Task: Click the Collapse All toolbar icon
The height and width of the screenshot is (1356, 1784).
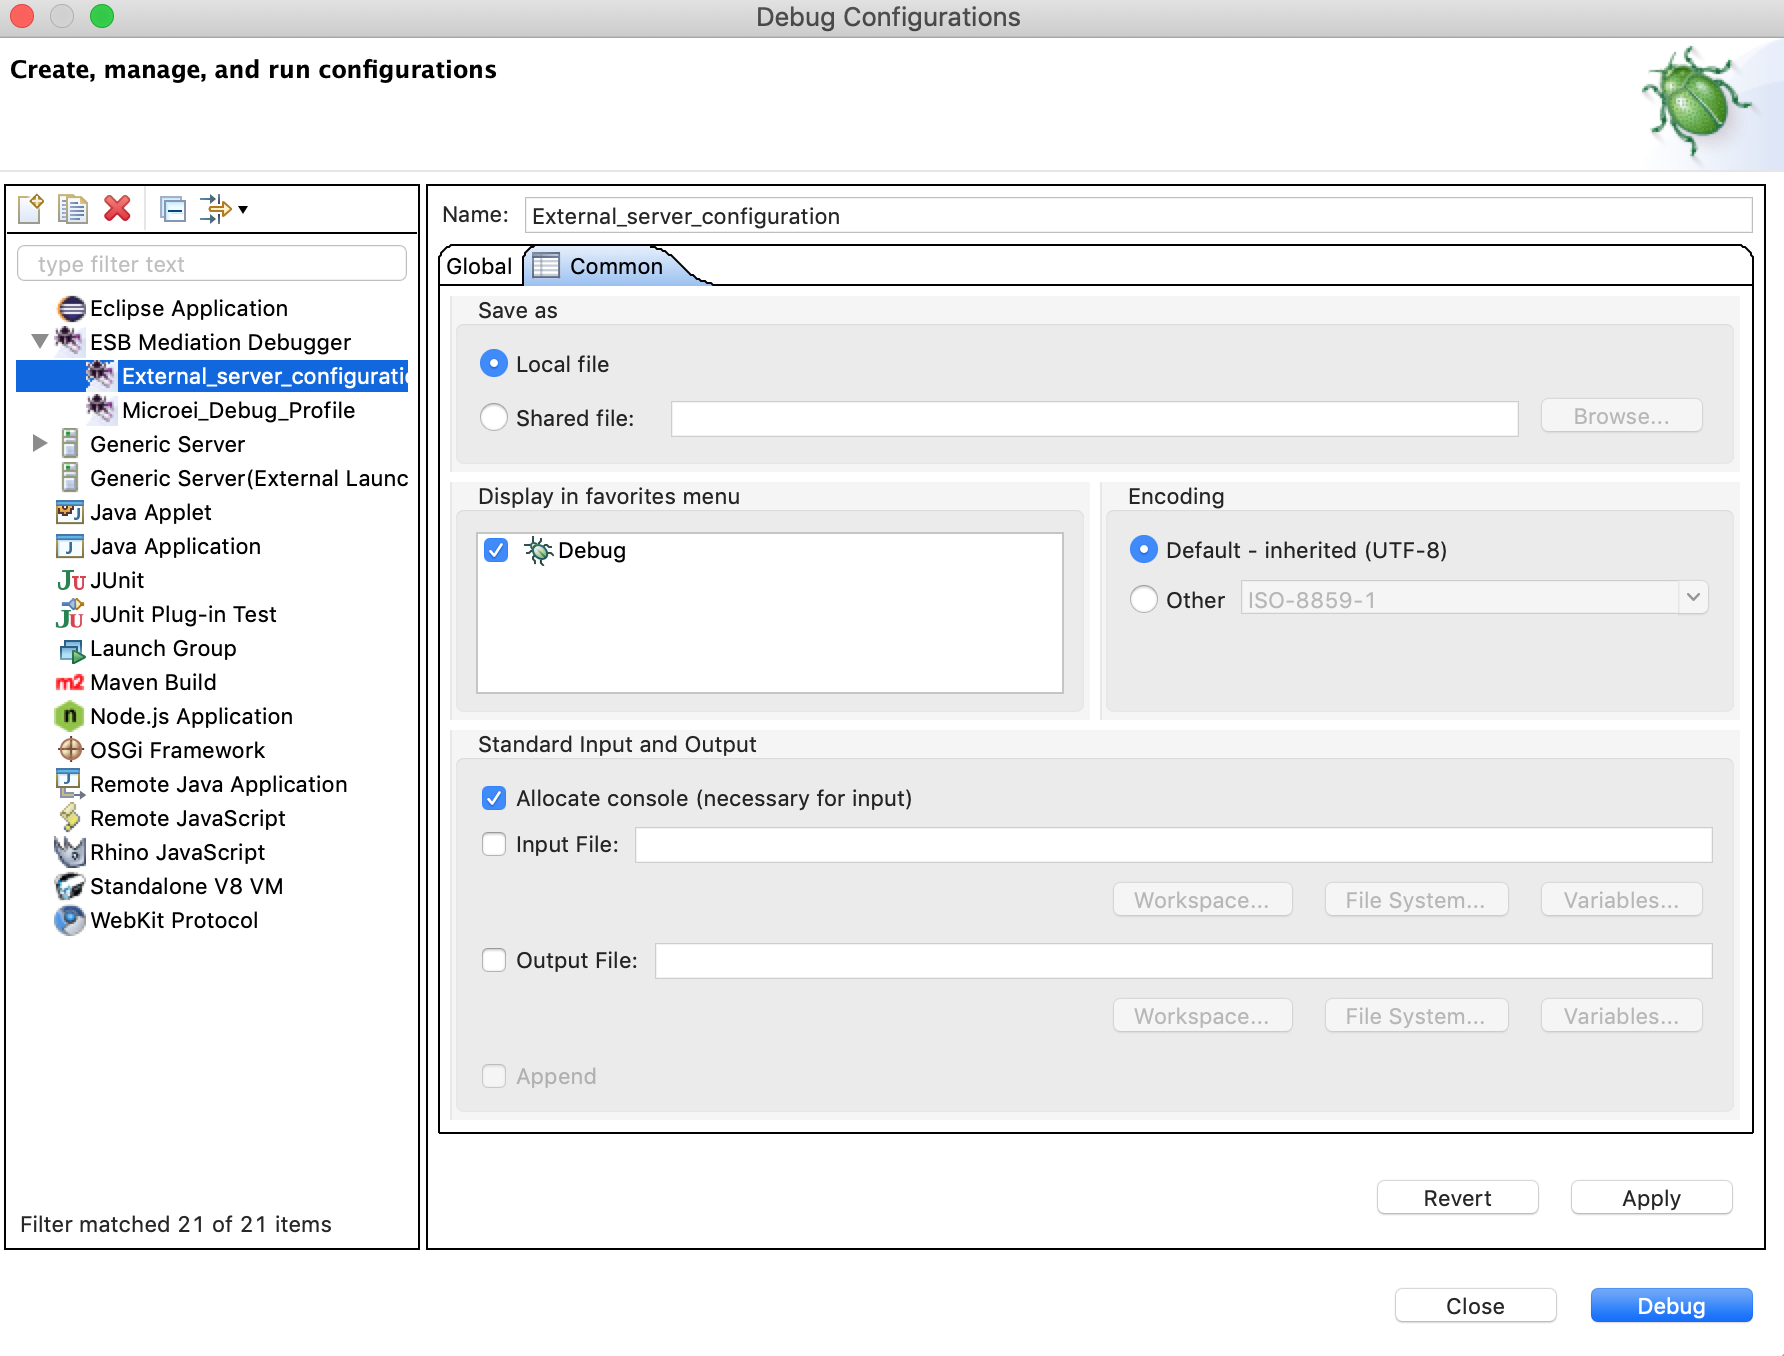Action: (x=173, y=209)
